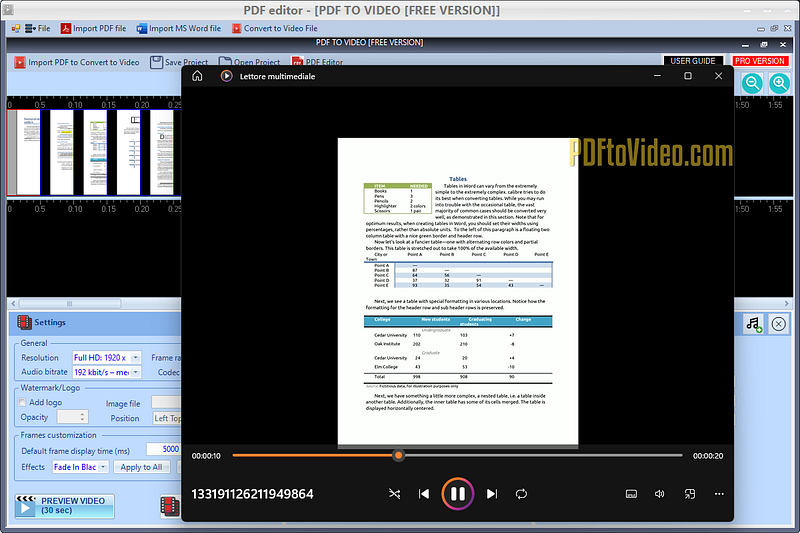Screen dimensions: 800x533
Task: Open the logo Position dropdown
Action: click(x=167, y=418)
